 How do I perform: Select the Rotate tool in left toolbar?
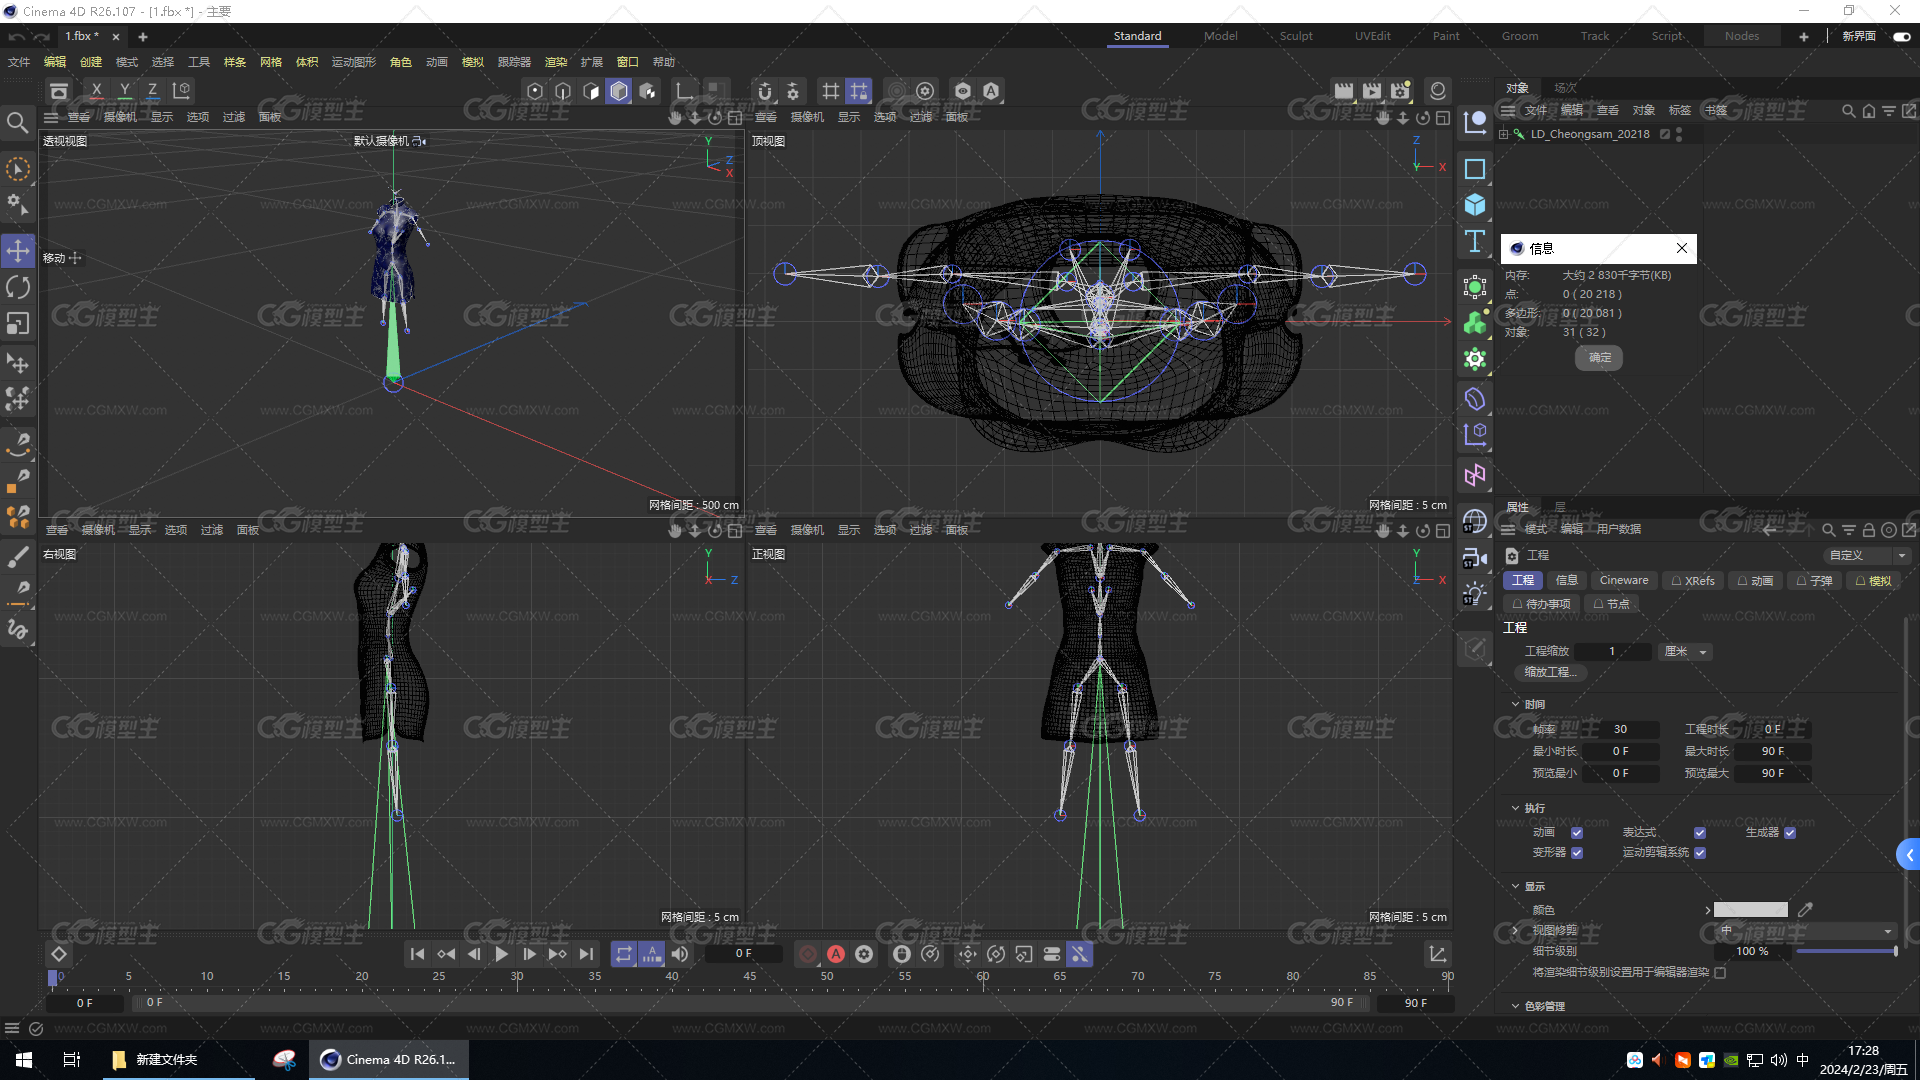(x=18, y=288)
